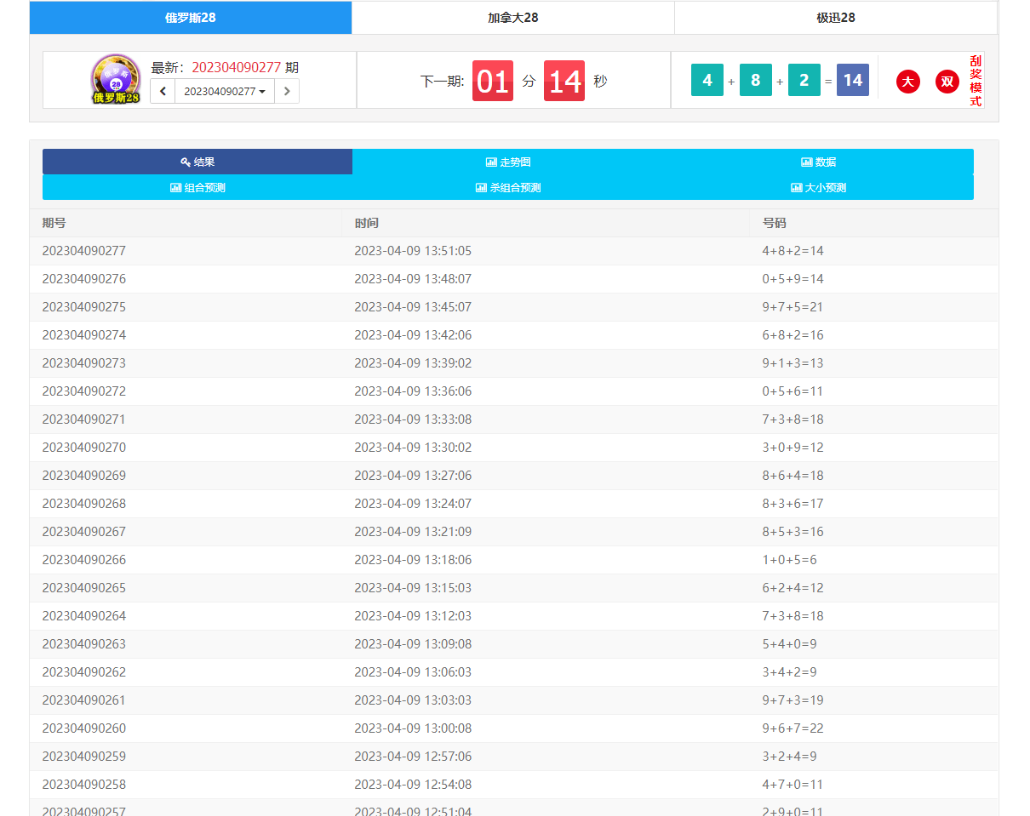Viewport: 1030px width, 816px height.
Task: Click the time 2023-04-09 13:21:09
Action: 413,532
